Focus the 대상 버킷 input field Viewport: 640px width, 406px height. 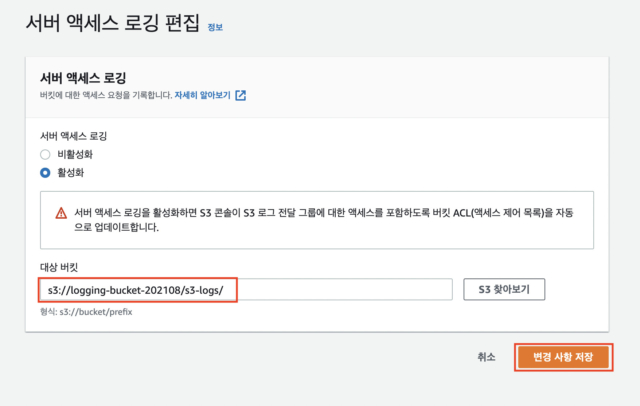[x=246, y=290]
